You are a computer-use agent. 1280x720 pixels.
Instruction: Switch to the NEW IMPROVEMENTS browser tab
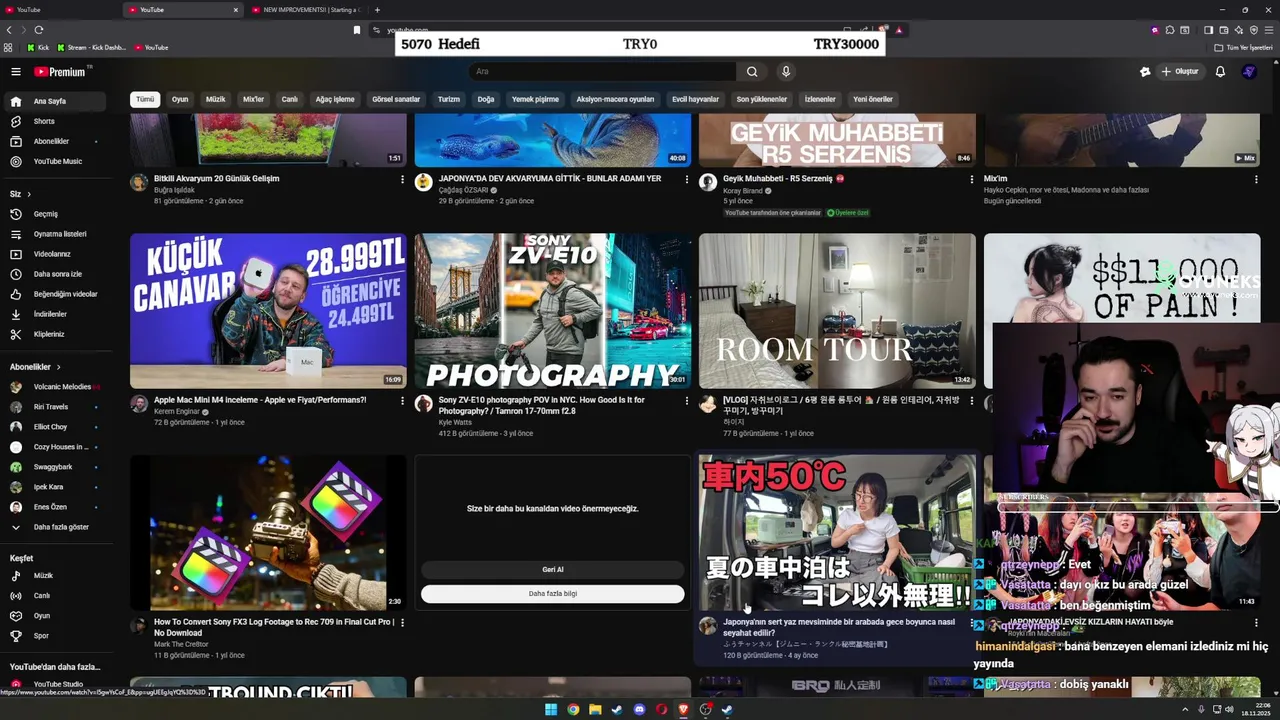tap(307, 10)
